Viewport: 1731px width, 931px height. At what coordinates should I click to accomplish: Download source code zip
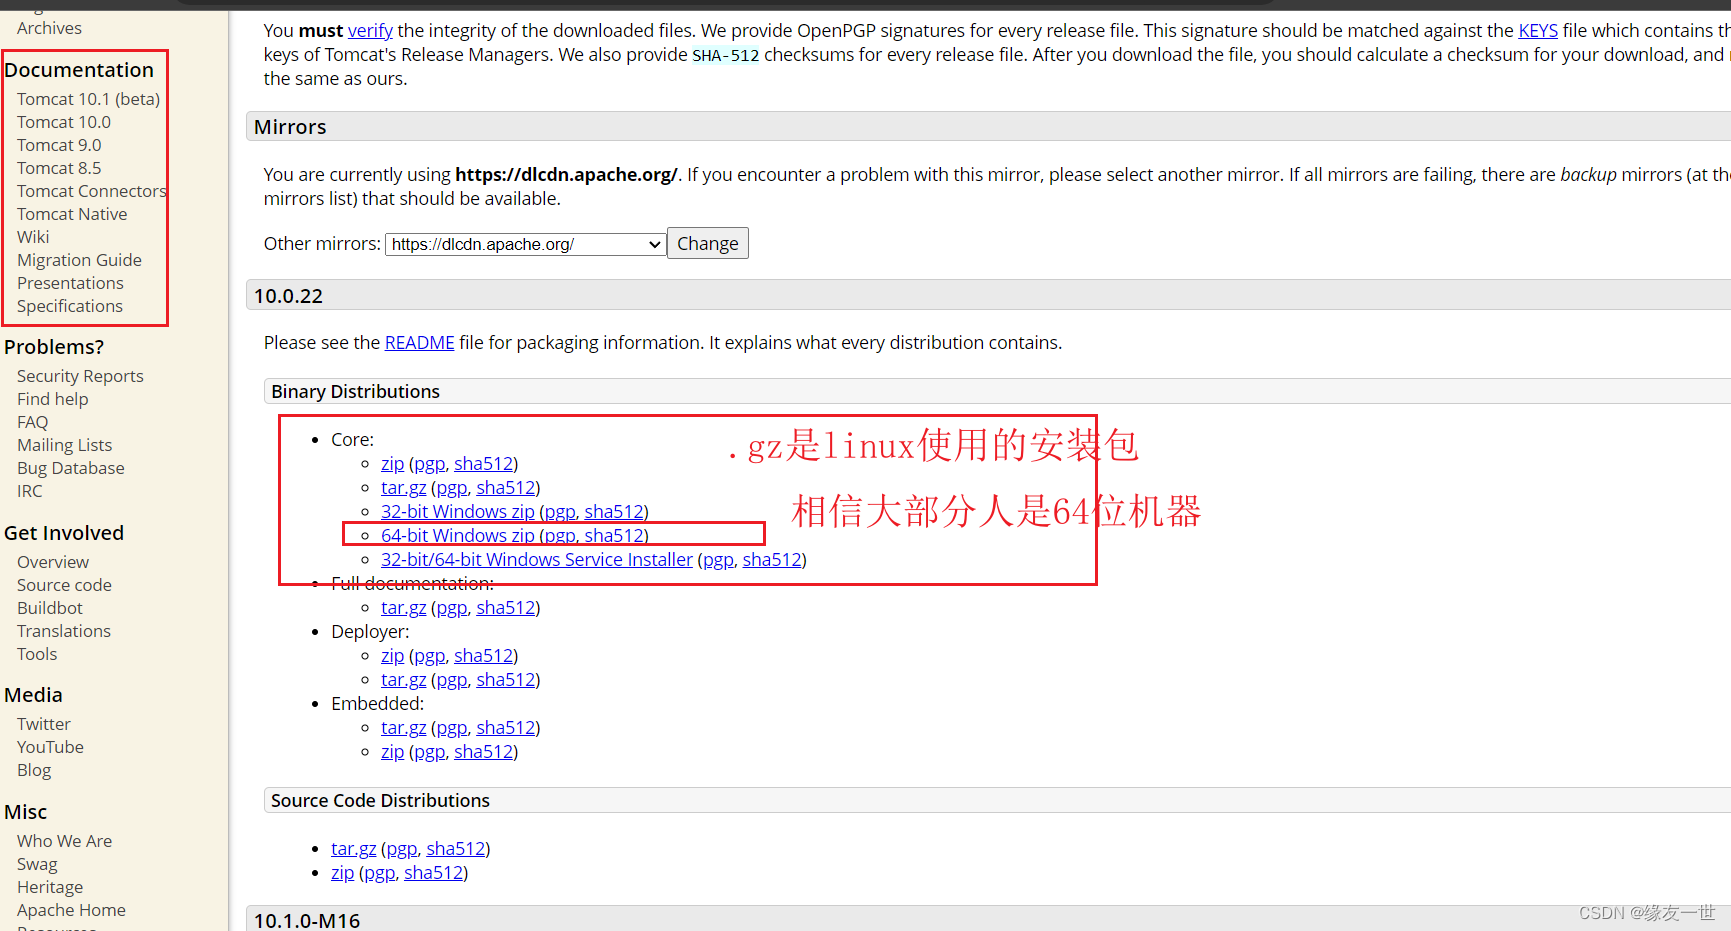click(x=342, y=873)
